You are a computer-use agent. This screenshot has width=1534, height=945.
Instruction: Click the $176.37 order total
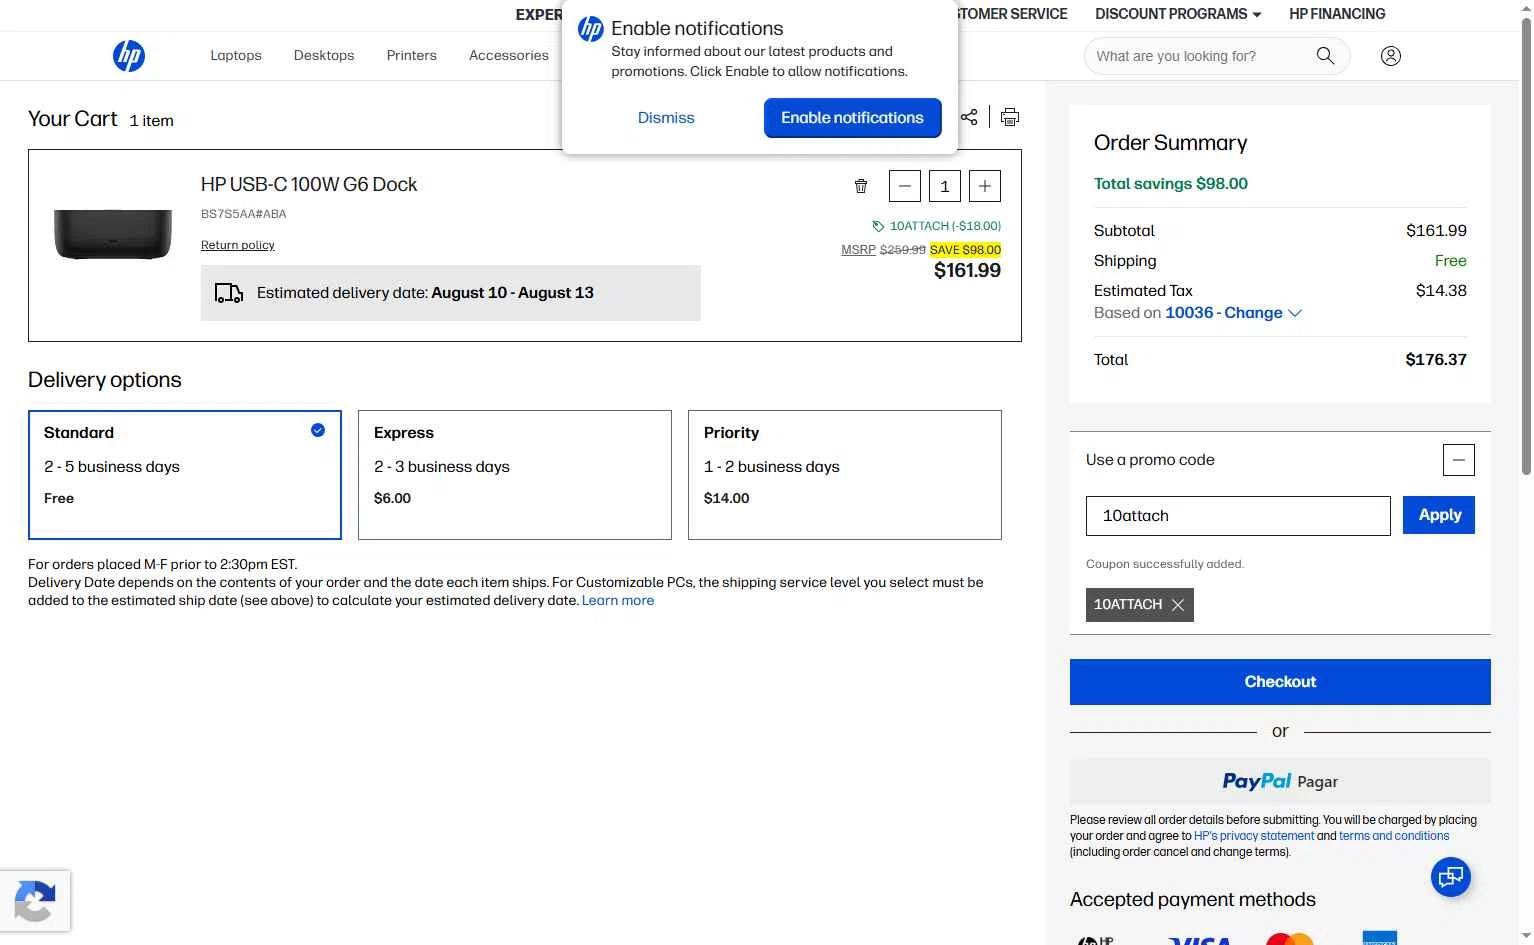1436,360
